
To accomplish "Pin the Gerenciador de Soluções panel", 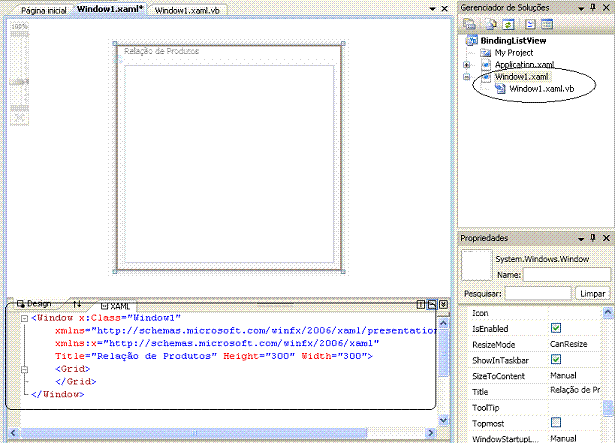I will click(x=593, y=7).
